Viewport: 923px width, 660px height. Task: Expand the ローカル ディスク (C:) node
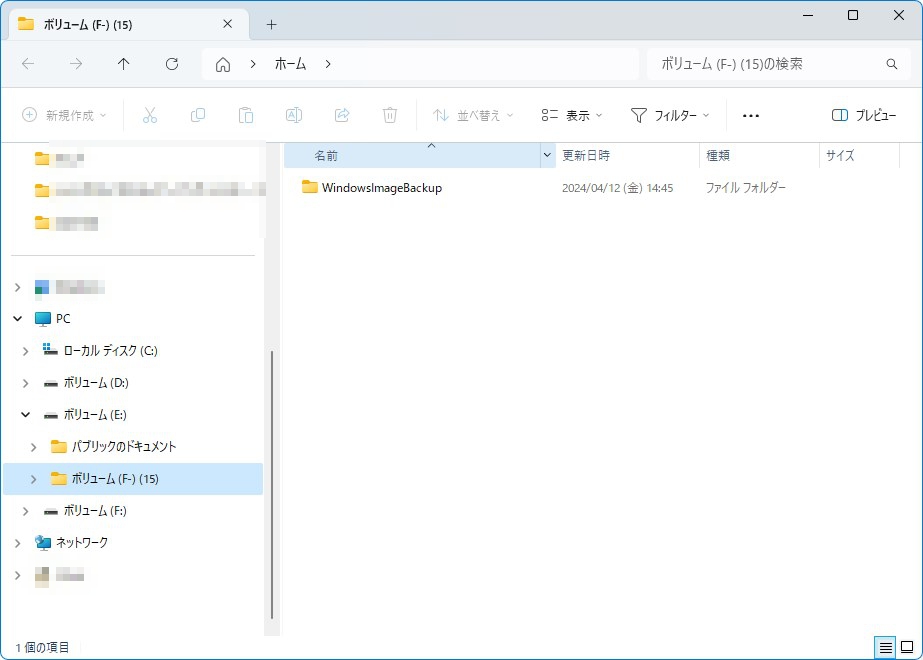point(26,351)
